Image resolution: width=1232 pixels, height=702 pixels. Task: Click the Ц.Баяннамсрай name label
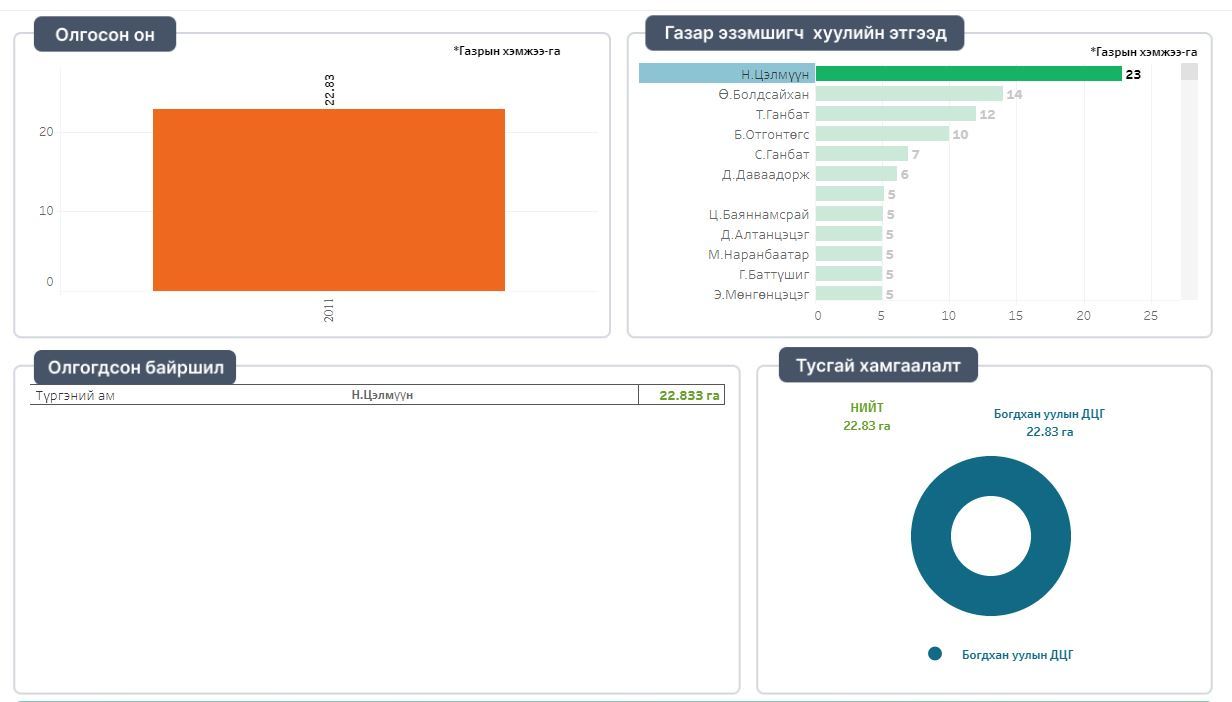[x=759, y=214]
